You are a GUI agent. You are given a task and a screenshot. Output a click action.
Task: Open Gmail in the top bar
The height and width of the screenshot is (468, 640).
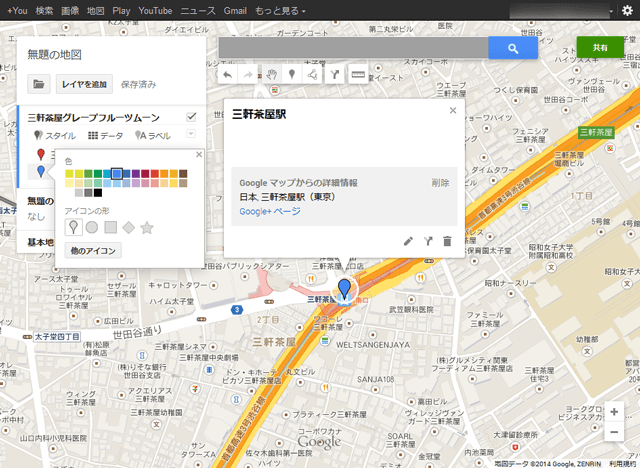pyautogui.click(x=235, y=11)
